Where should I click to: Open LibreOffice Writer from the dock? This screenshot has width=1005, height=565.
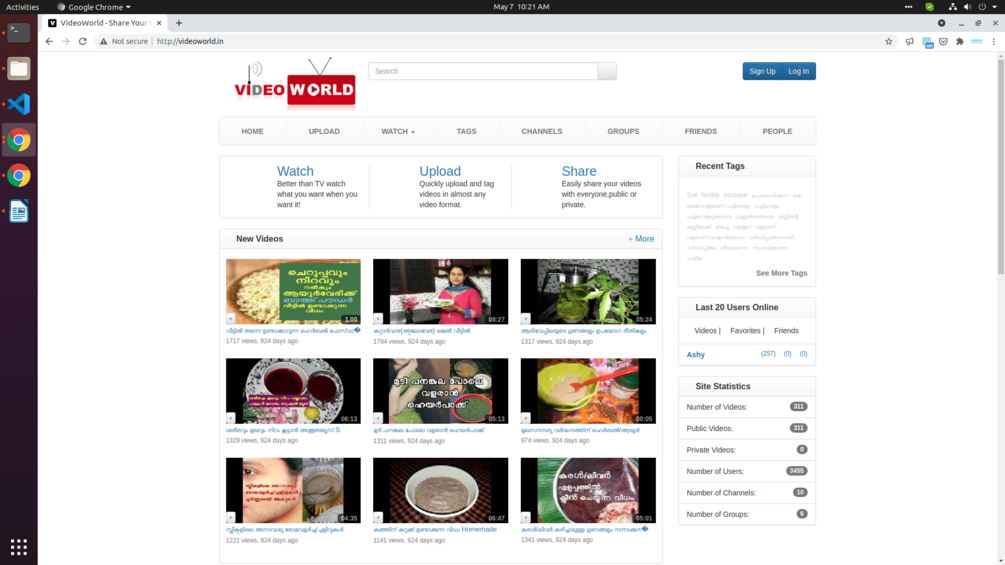pos(19,211)
